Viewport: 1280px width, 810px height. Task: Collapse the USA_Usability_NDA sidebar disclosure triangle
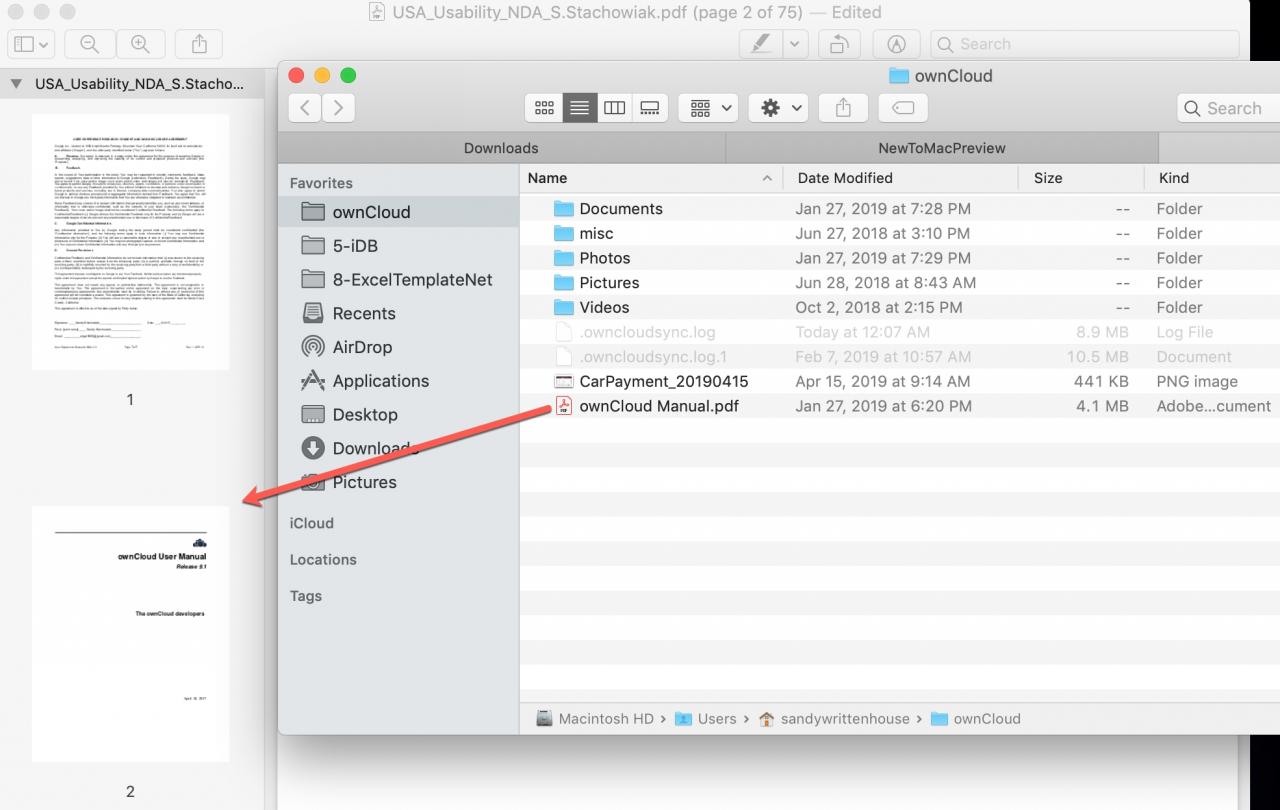click(15, 84)
